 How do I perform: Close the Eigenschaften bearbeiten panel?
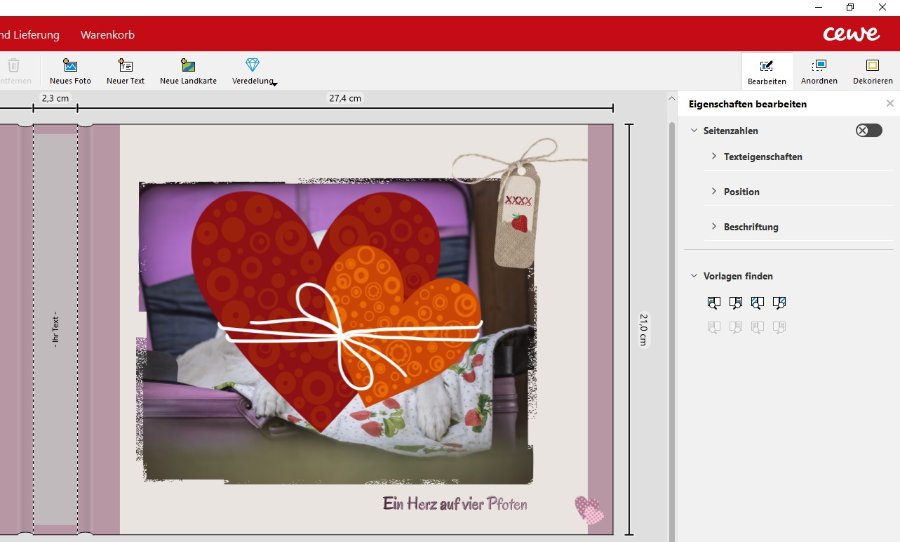[890, 104]
